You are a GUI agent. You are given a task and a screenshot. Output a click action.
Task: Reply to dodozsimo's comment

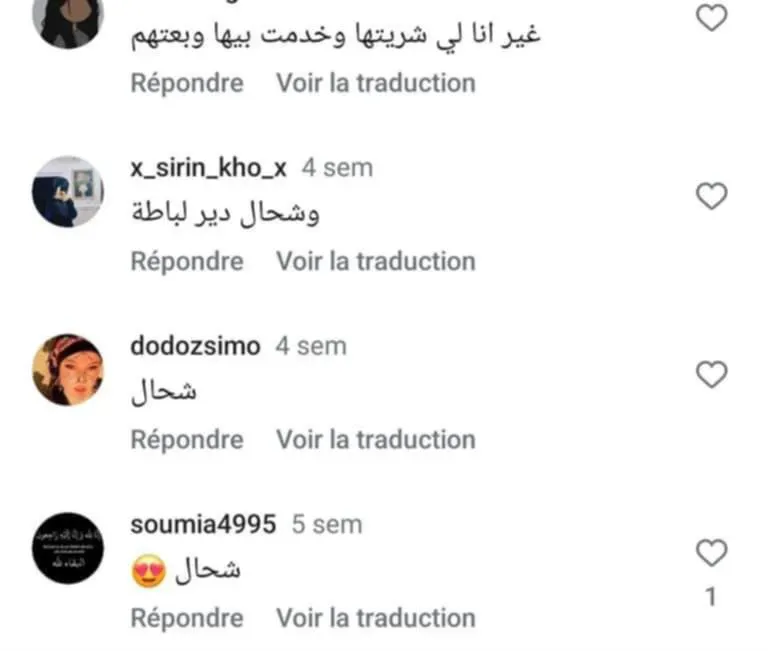[x=187, y=440]
